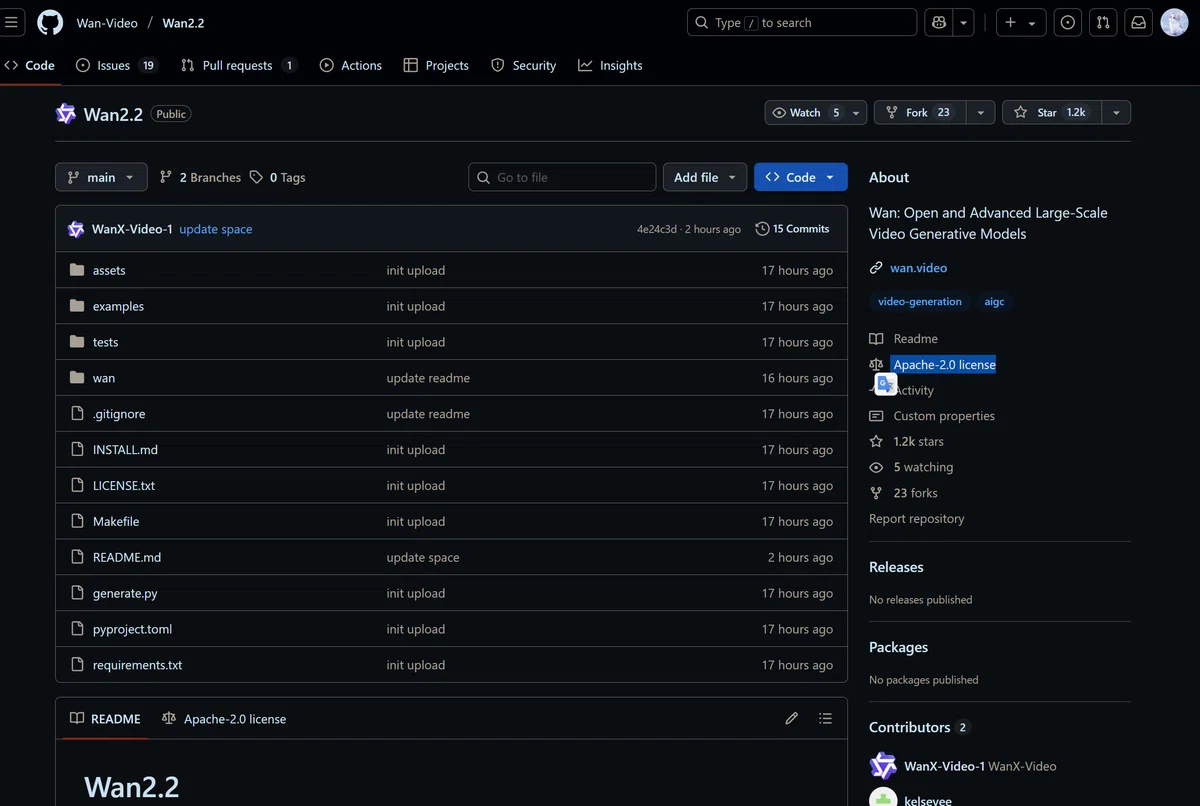Open the hamburger navigation menu
The width and height of the screenshot is (1200, 806).
click(x=12, y=22)
